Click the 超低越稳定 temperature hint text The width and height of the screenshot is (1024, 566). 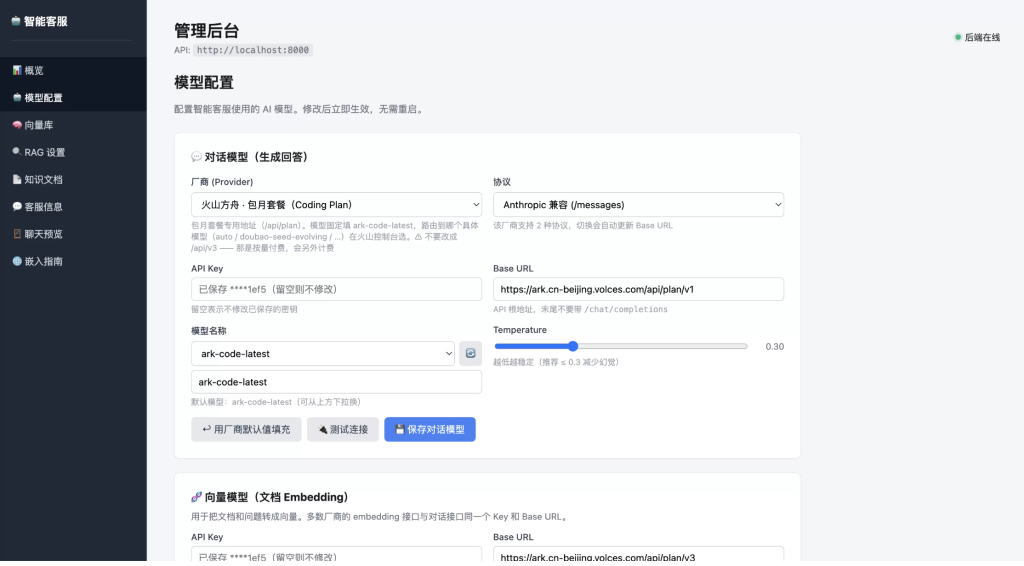[556, 362]
